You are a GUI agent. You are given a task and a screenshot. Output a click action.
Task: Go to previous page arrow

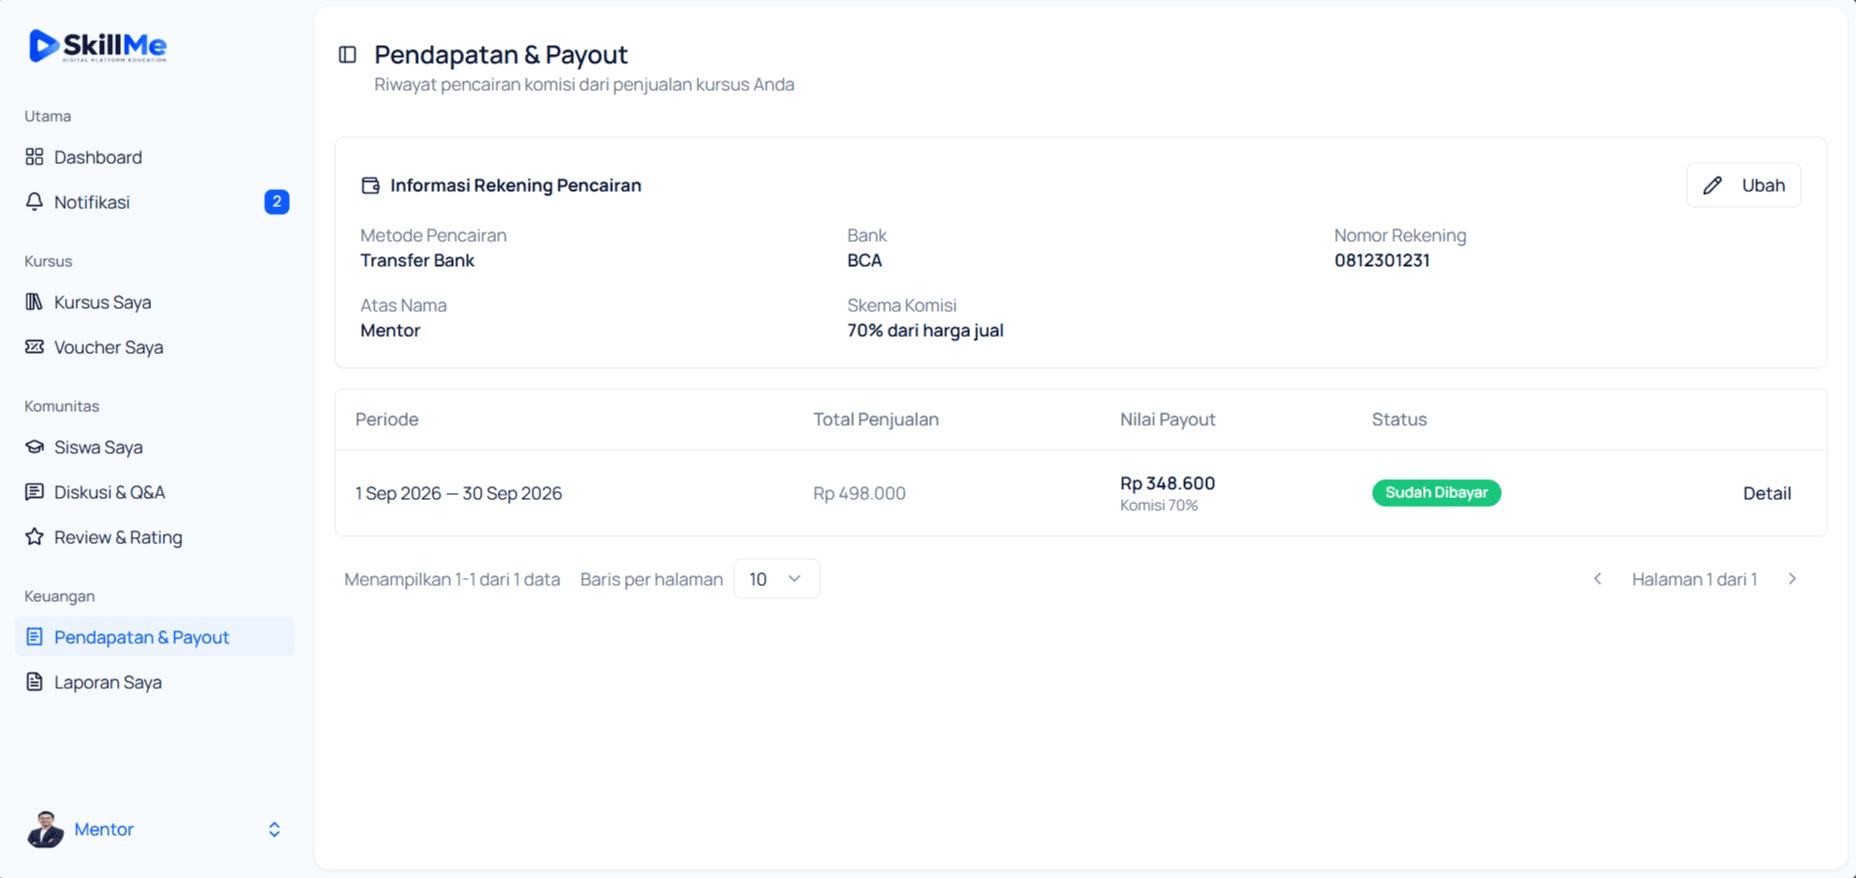pos(1598,579)
